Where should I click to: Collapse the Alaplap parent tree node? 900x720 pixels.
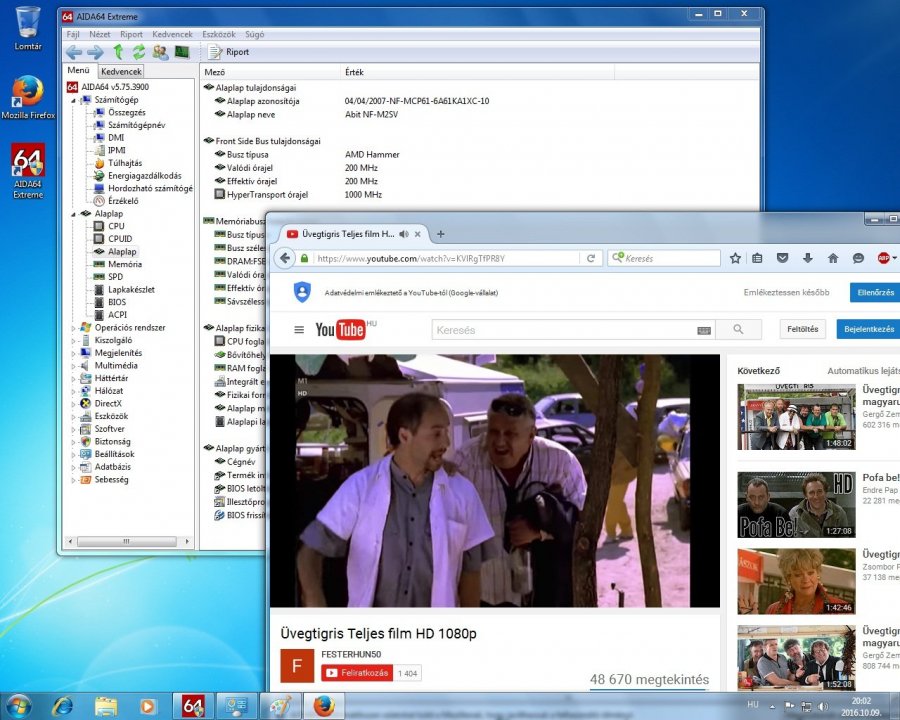click(73, 214)
